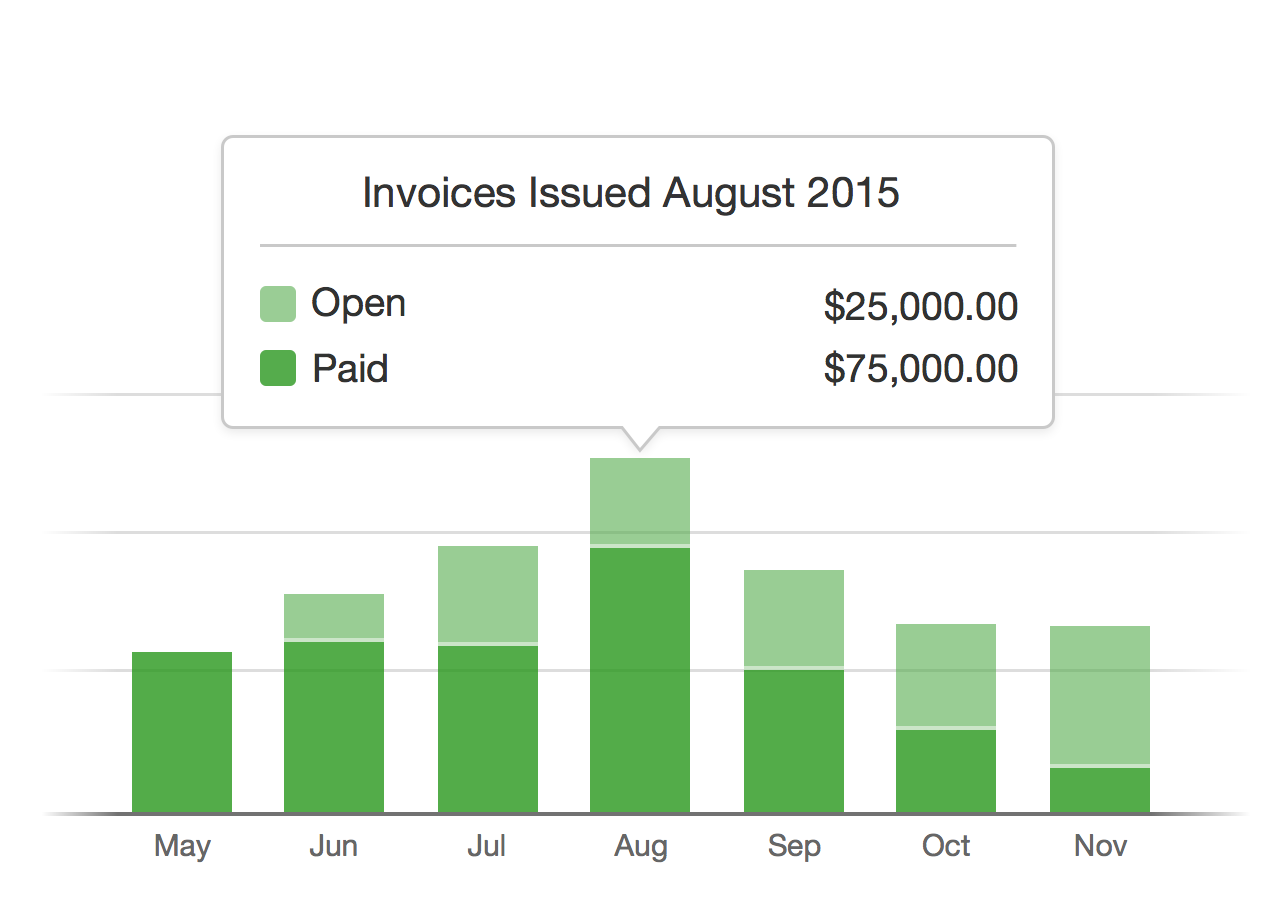Click the November paid invoices segment
1280x908 pixels.
click(x=1100, y=790)
